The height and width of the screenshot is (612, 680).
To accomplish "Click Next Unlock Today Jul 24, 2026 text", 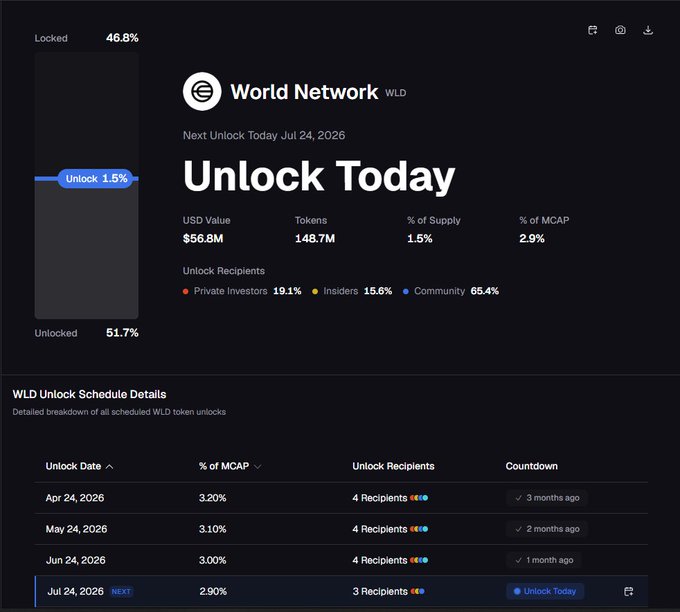I will pyautogui.click(x=264, y=135).
